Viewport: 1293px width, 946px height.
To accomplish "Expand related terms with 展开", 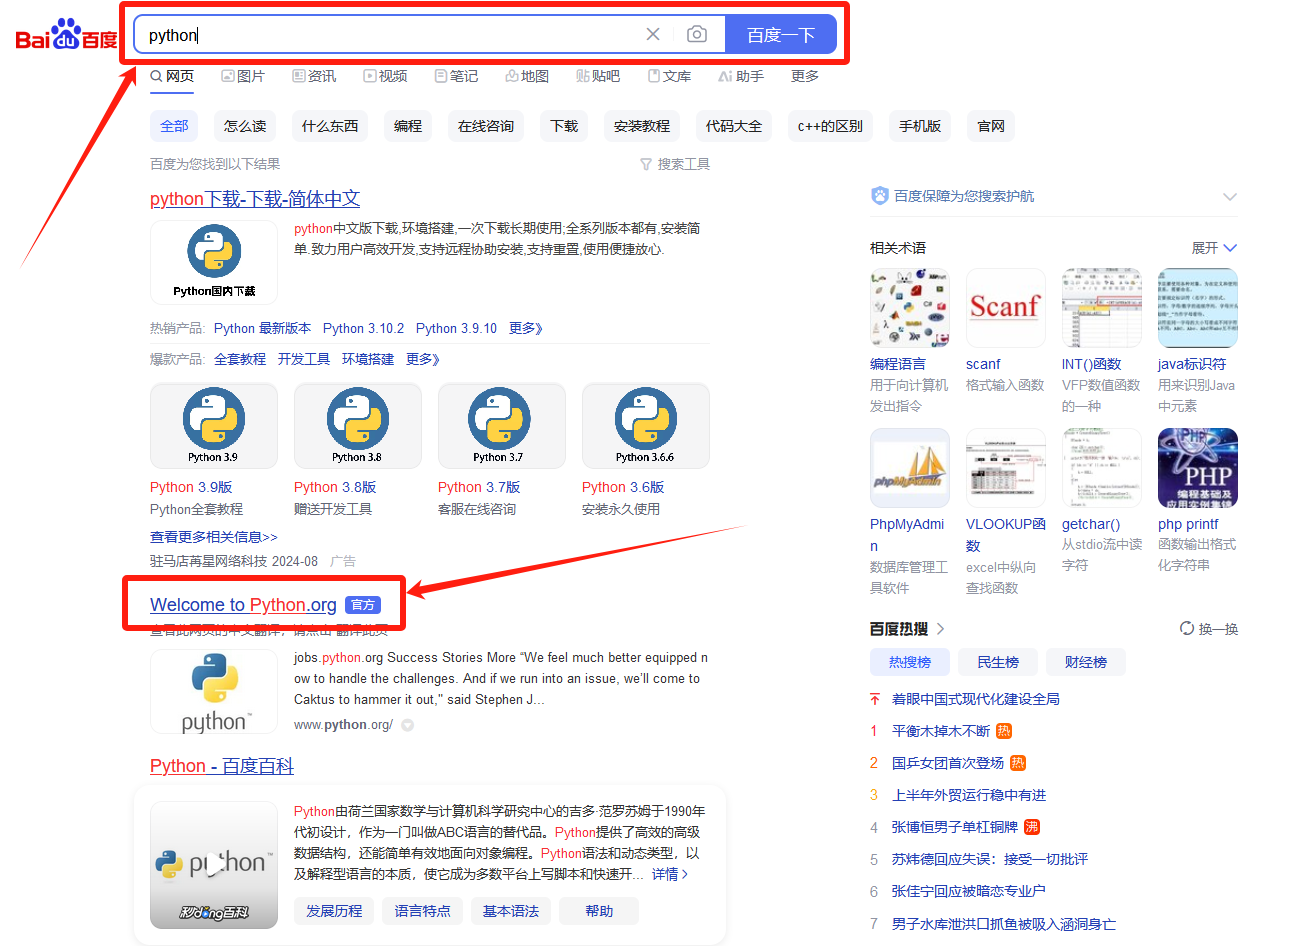I will pyautogui.click(x=1214, y=248).
